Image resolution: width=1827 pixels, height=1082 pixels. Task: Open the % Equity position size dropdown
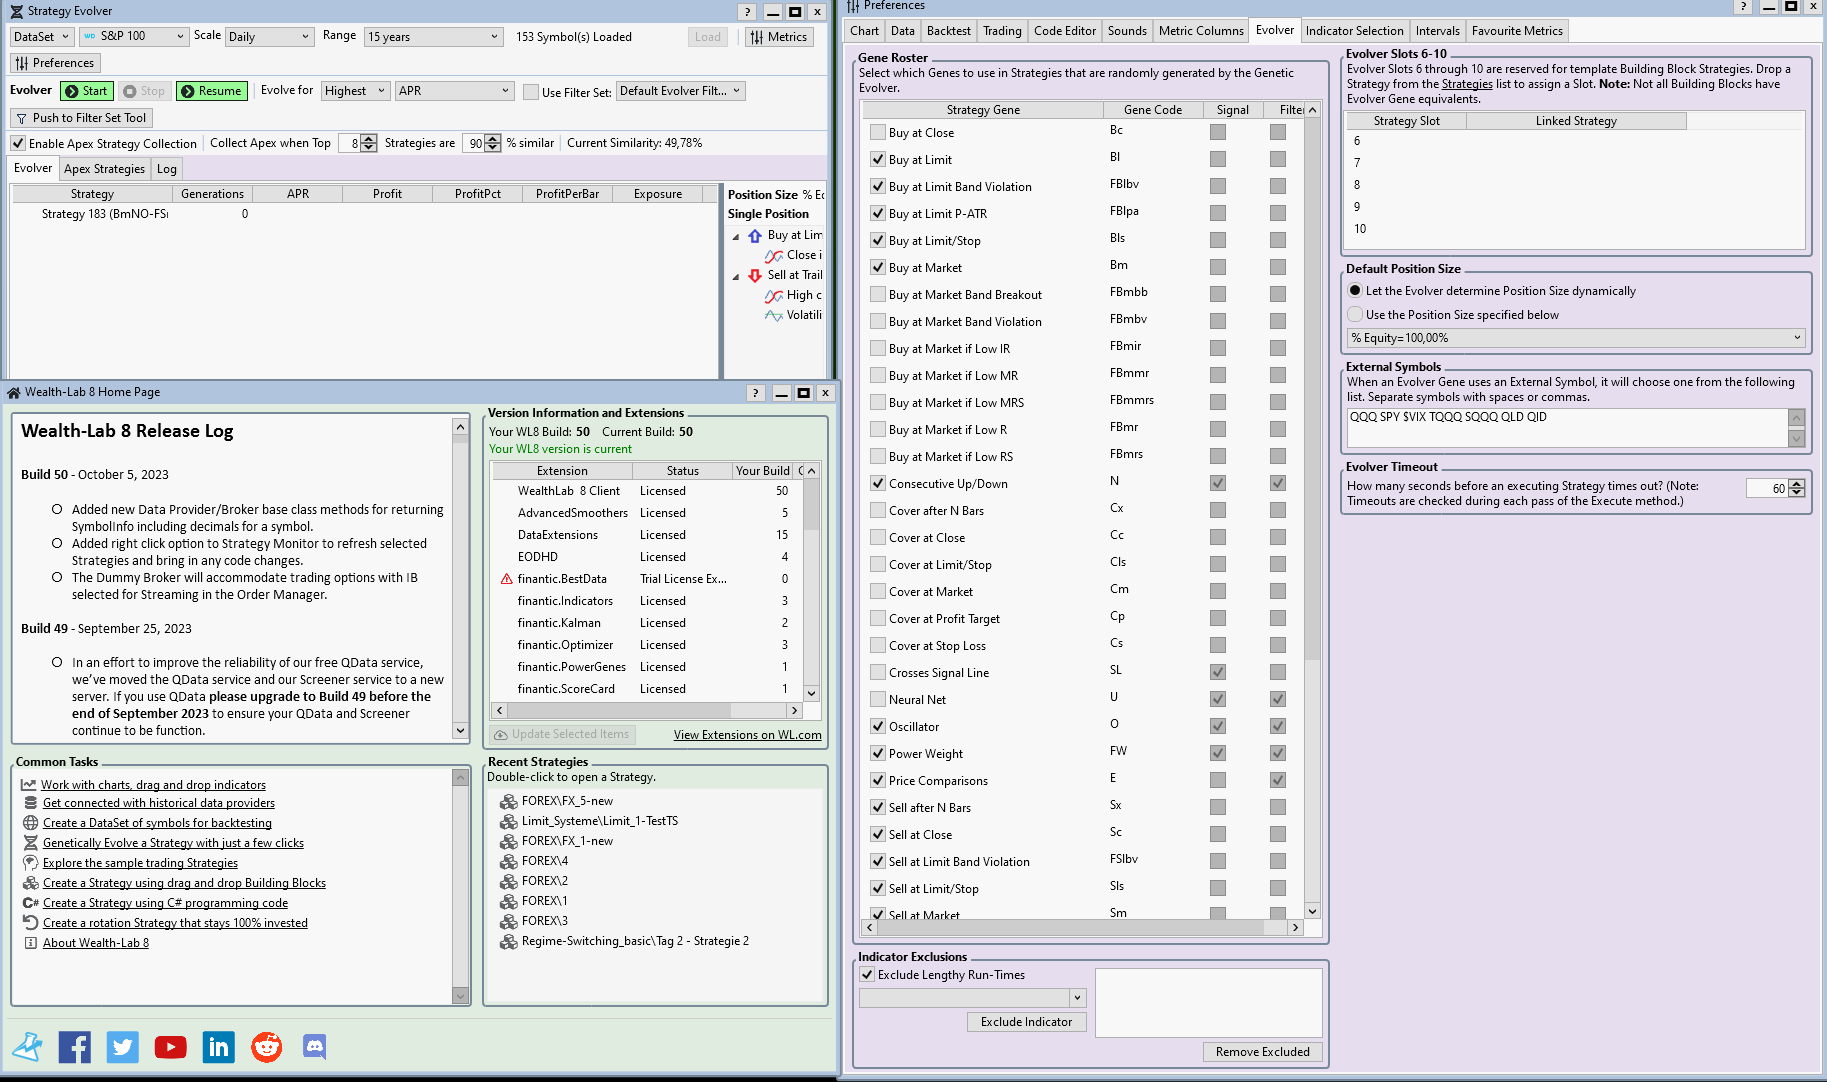coord(1575,338)
